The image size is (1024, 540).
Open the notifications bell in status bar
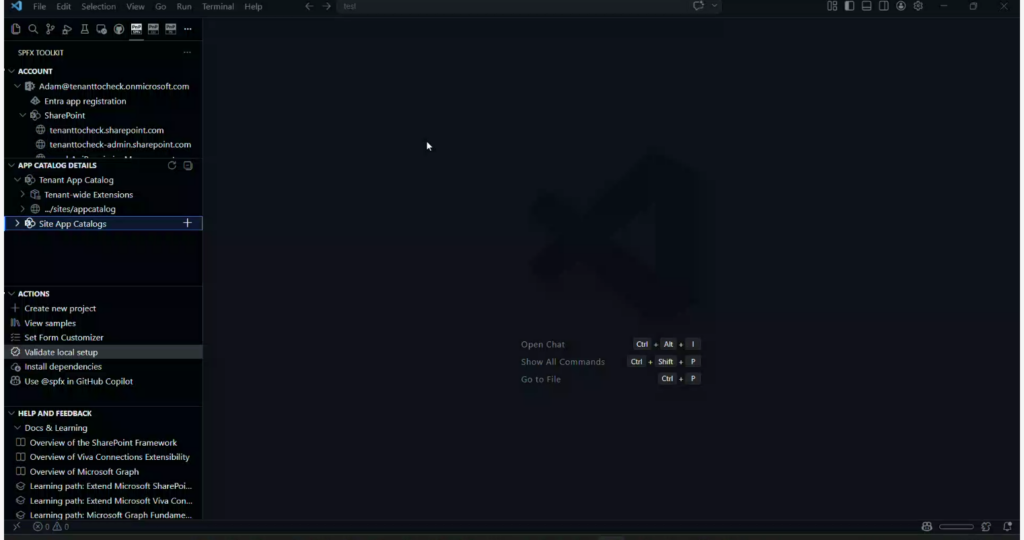tap(1008, 526)
